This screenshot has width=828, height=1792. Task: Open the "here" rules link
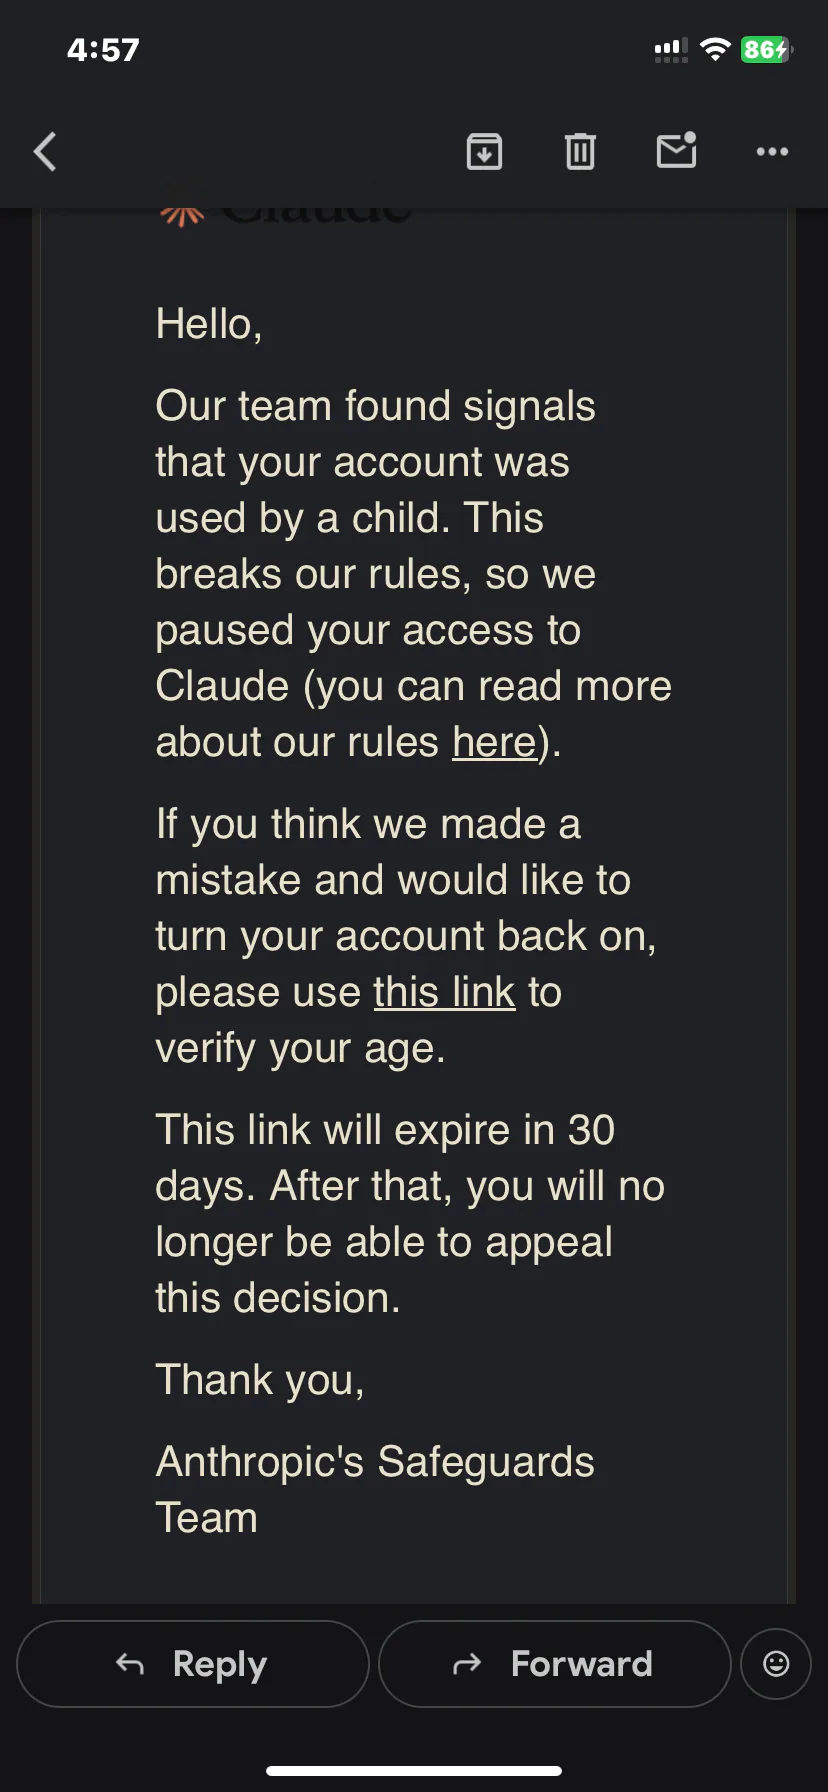(x=494, y=742)
